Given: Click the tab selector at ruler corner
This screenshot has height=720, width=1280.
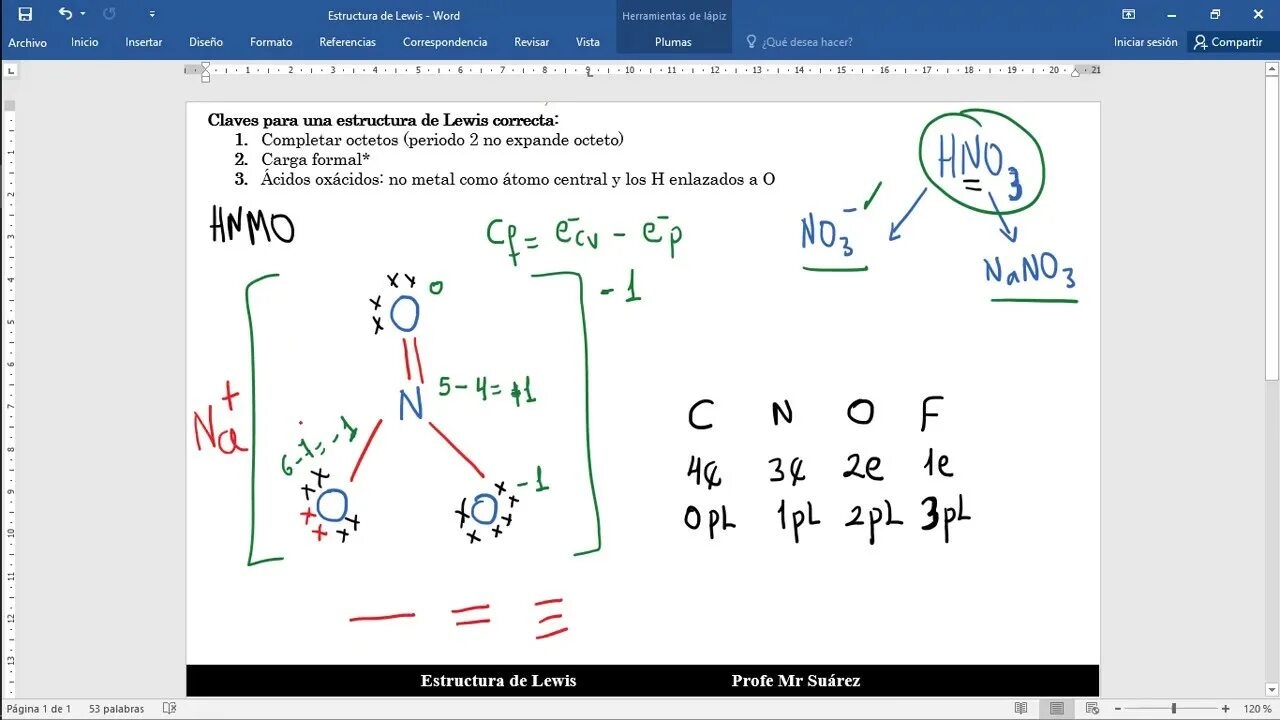Looking at the screenshot, I should [x=11, y=71].
